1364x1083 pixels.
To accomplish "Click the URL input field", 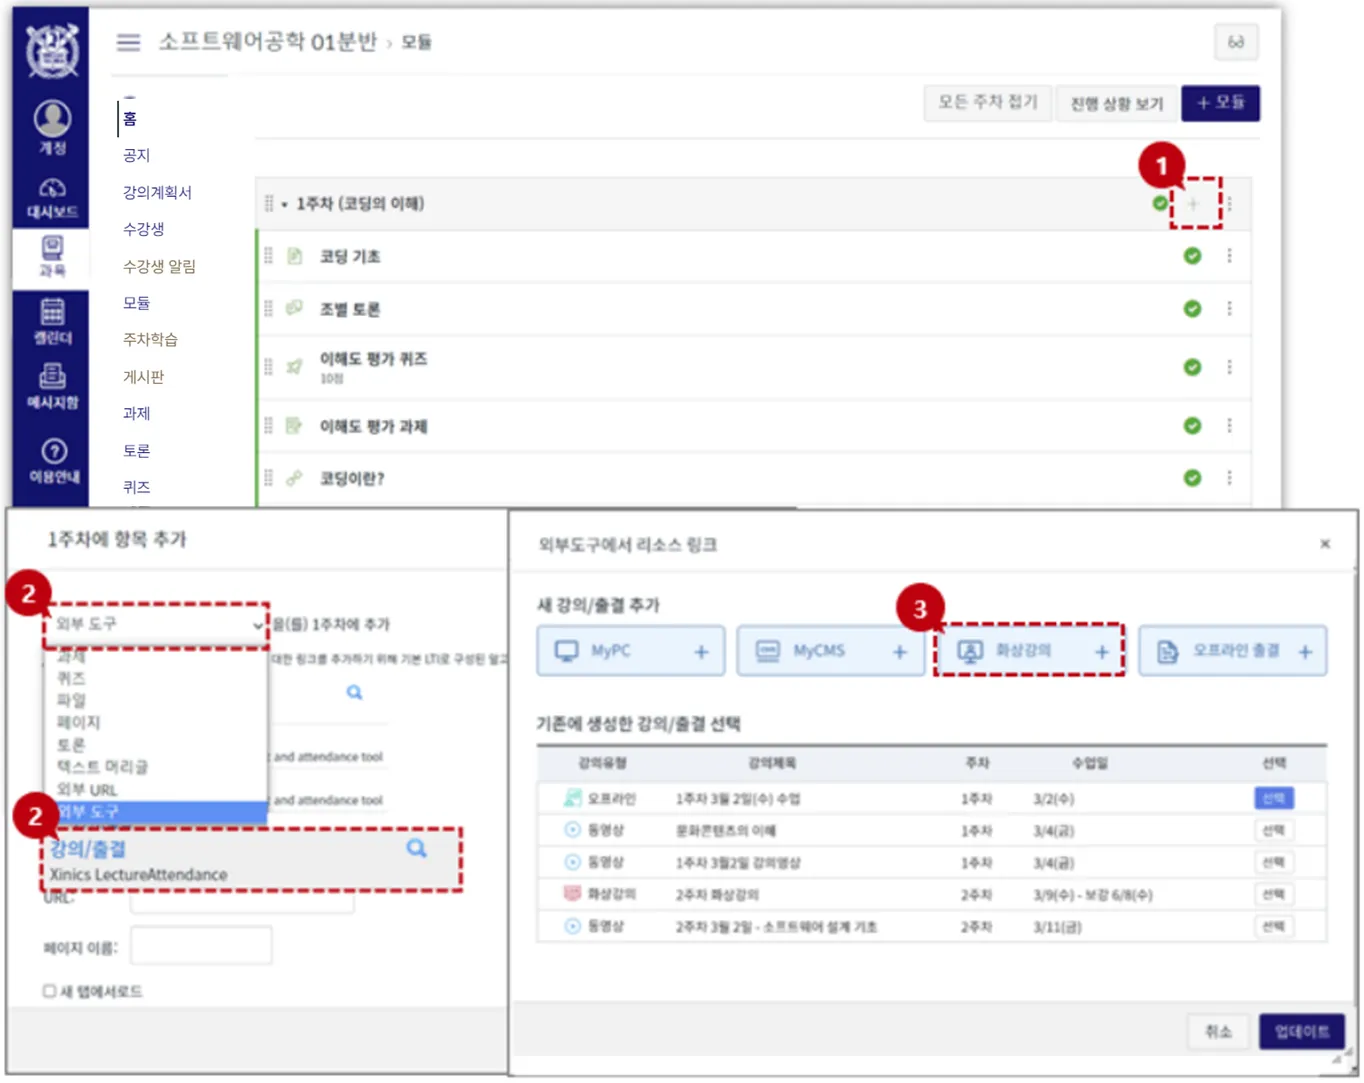I will click(242, 901).
